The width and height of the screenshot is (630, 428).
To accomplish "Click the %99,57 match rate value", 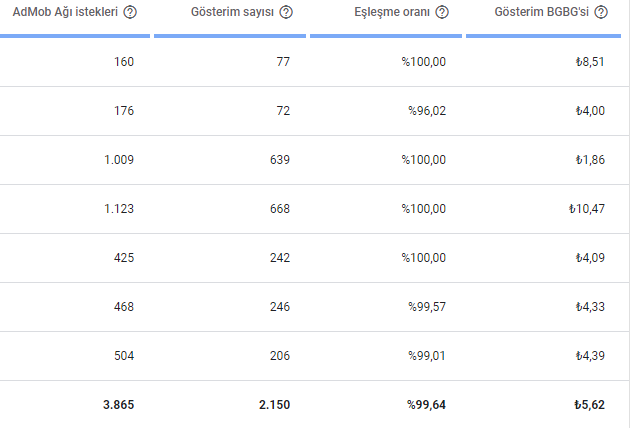I will [426, 307].
